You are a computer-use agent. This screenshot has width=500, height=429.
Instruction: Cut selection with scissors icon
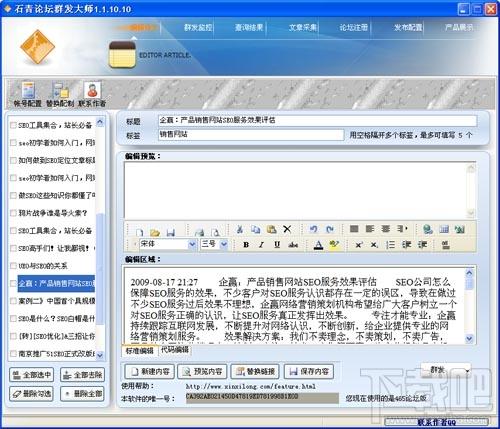click(x=240, y=229)
